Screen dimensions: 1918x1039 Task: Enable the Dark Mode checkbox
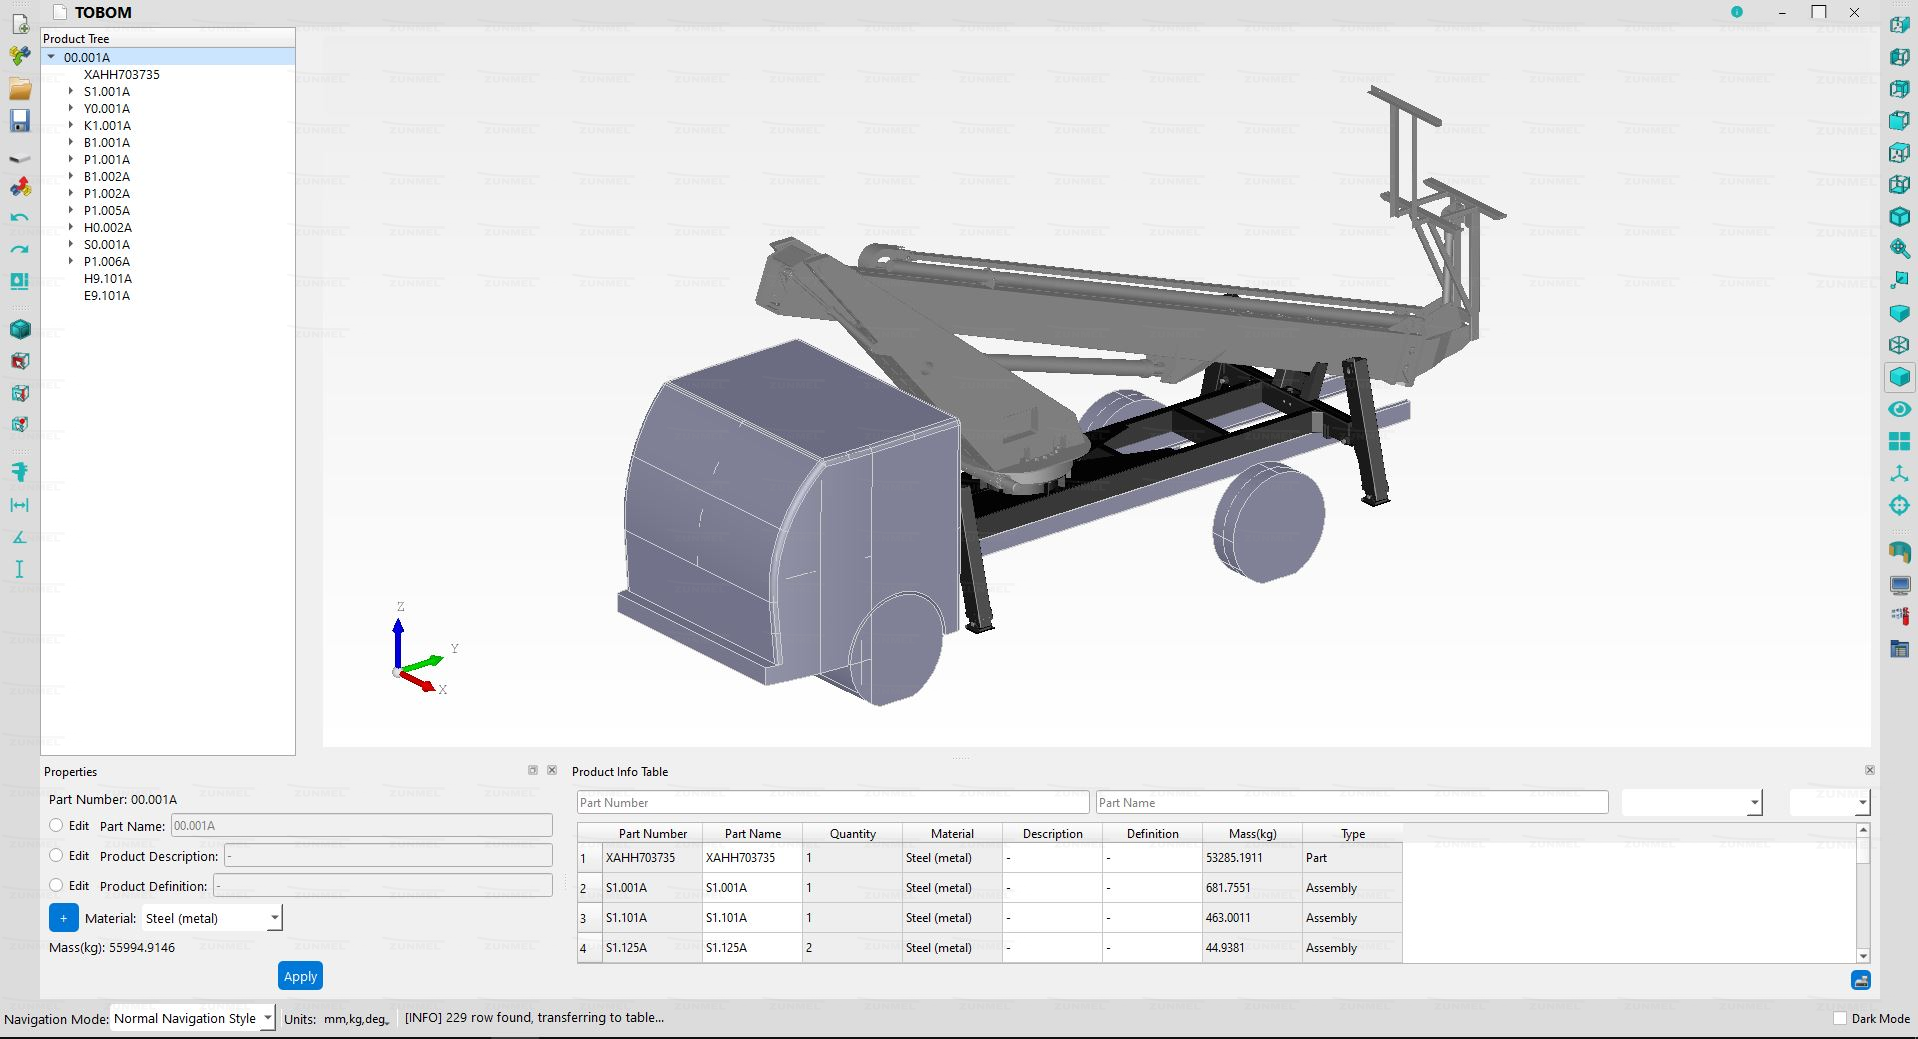1840,1018
